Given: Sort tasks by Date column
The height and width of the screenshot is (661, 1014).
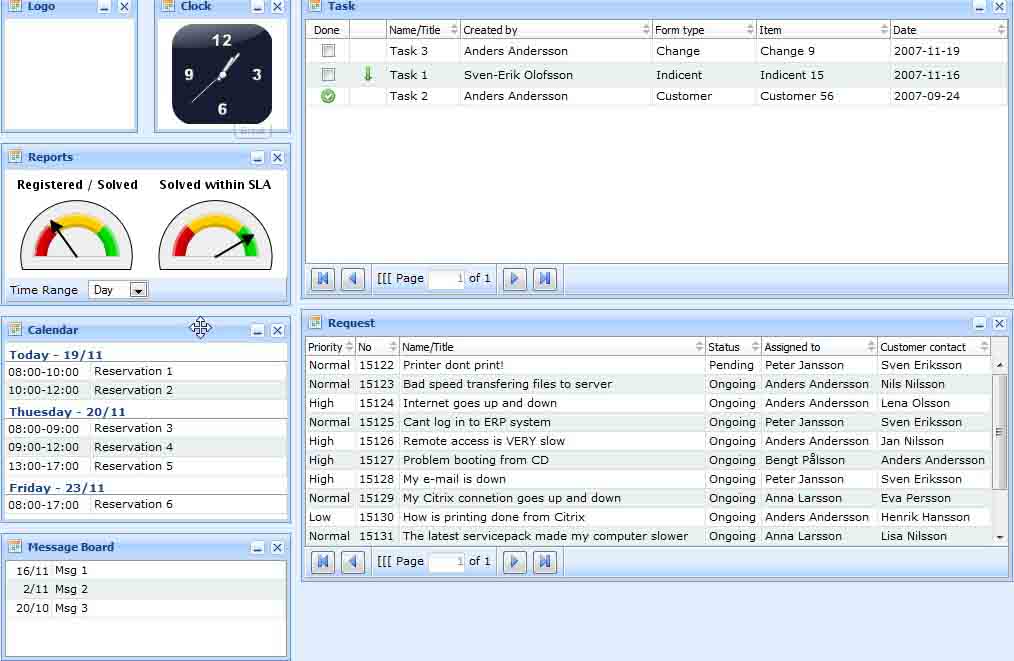Looking at the screenshot, I should (x=948, y=30).
